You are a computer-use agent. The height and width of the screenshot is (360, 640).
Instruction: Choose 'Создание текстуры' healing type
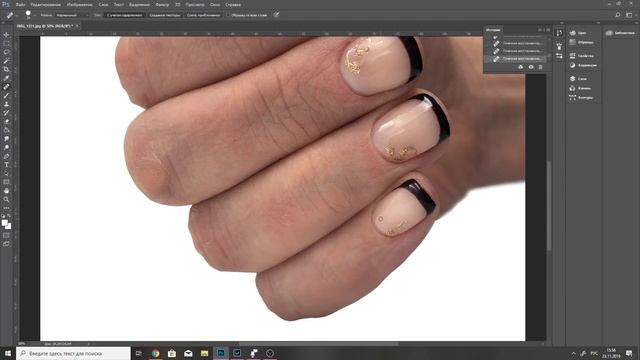coord(164,15)
